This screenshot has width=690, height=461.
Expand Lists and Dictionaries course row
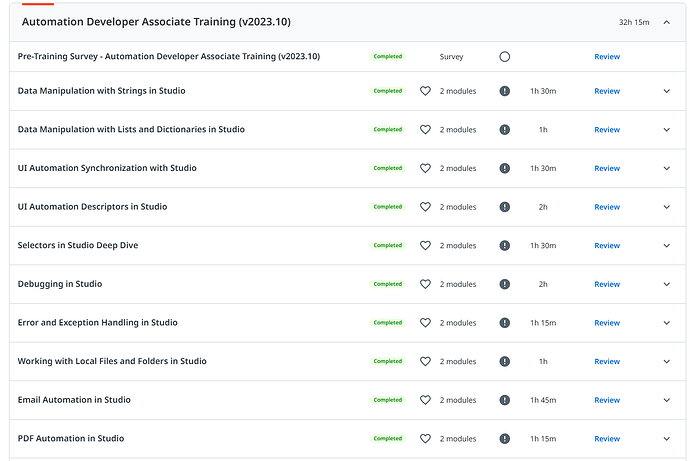[667, 130]
